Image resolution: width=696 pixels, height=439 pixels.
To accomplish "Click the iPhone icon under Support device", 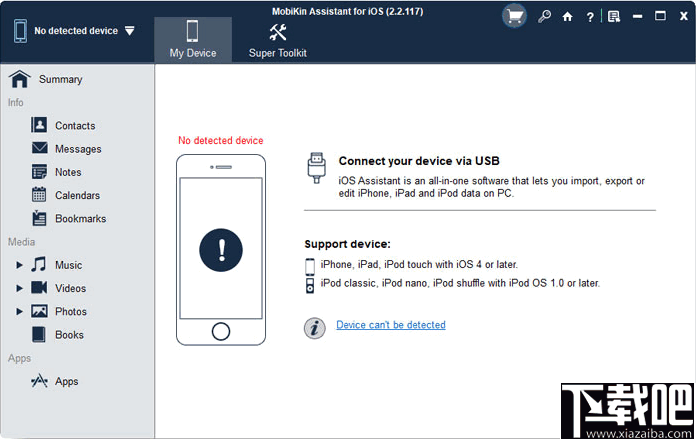I will [x=310, y=267].
